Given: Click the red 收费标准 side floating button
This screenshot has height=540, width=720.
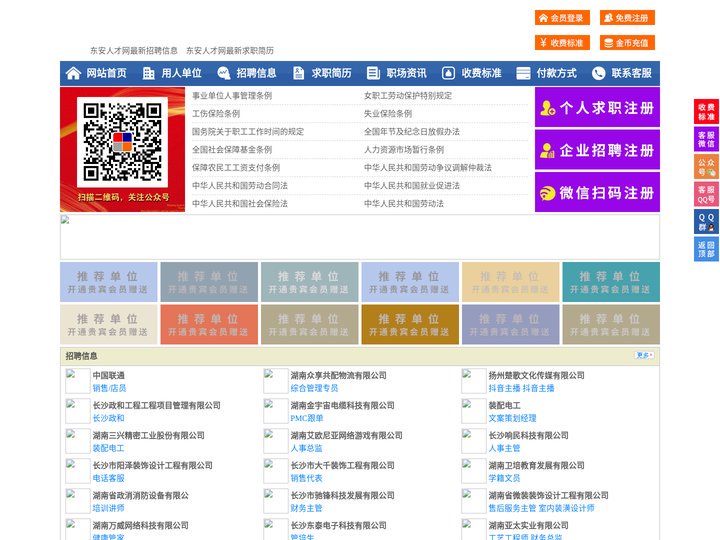Looking at the screenshot, I should 706,112.
